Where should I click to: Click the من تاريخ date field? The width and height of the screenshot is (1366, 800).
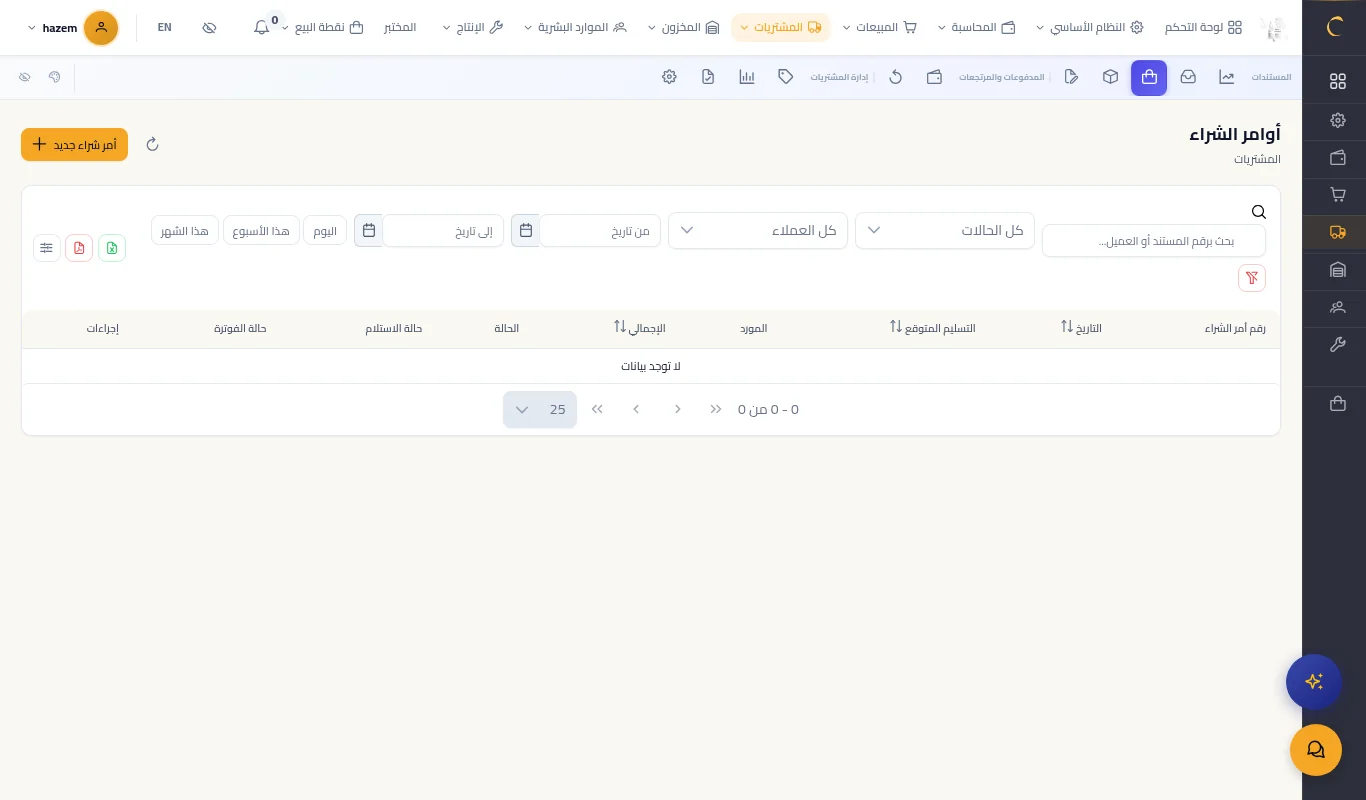600,231
